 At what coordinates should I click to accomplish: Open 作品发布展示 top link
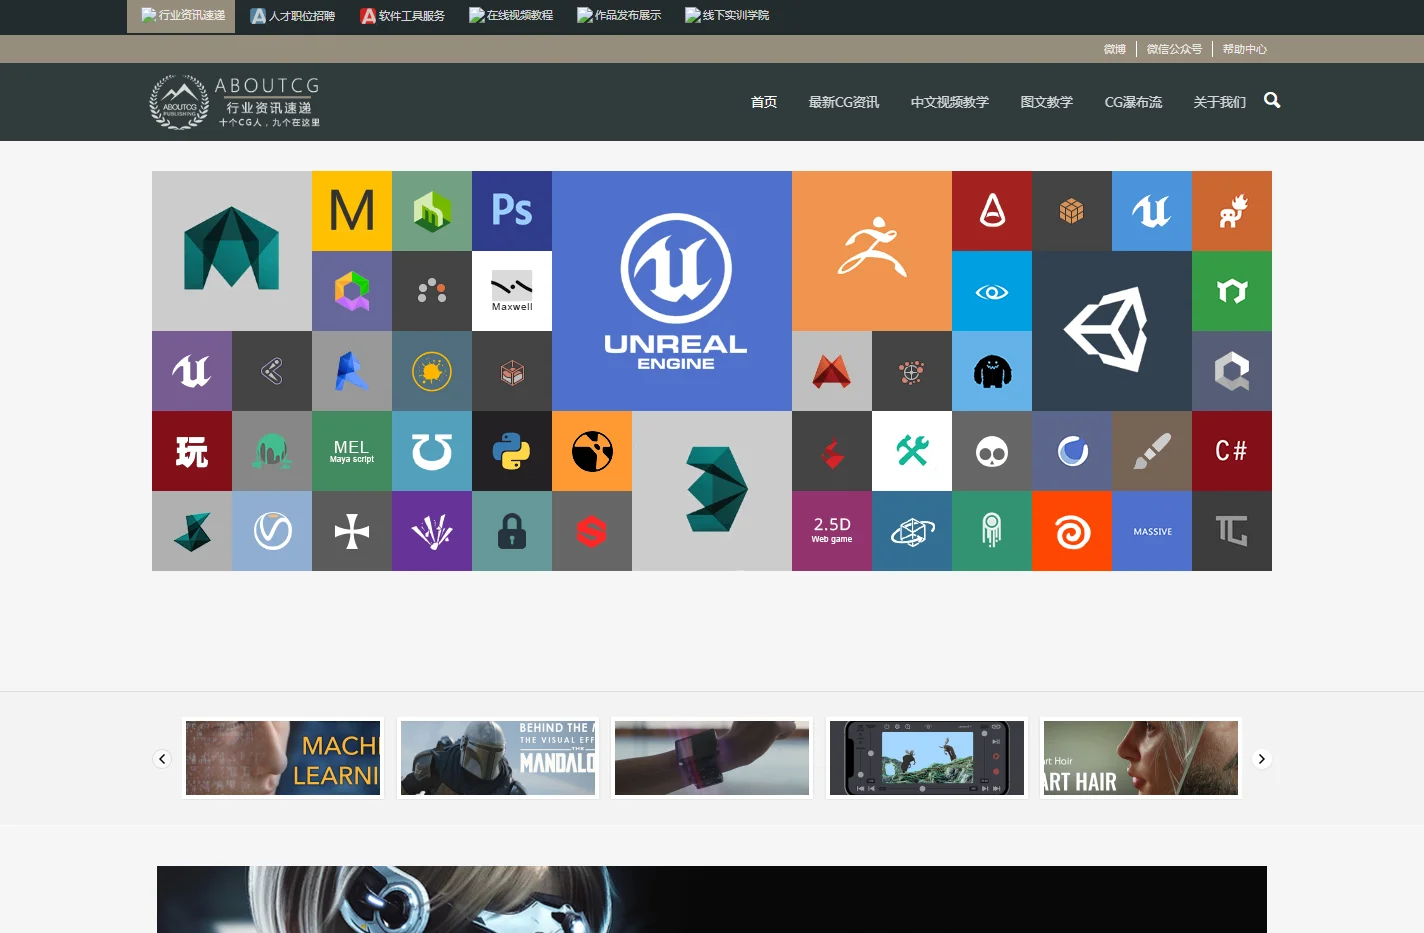coord(619,16)
